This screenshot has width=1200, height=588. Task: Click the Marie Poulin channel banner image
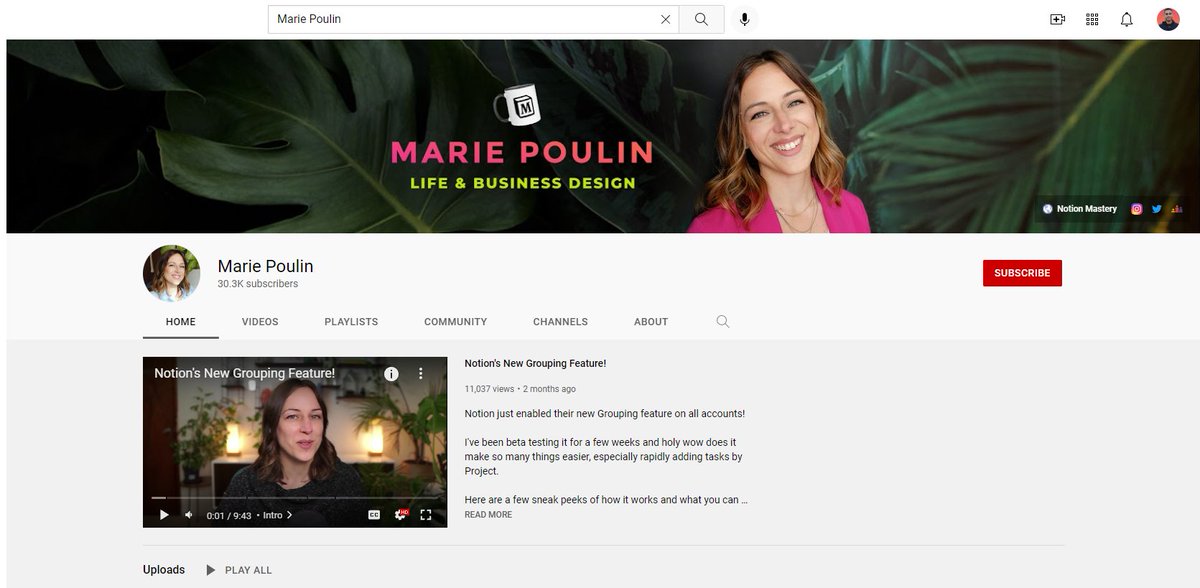(603, 136)
